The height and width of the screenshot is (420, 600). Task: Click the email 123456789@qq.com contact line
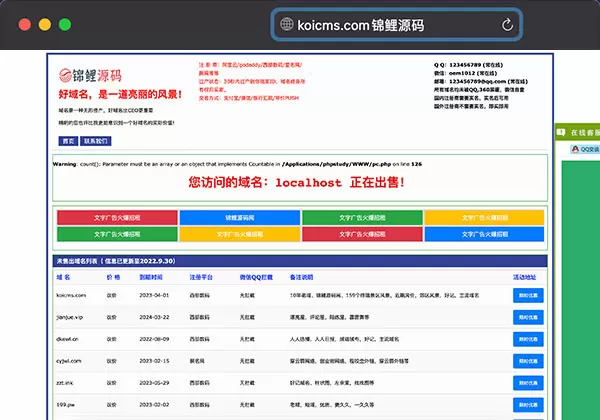click(481, 81)
